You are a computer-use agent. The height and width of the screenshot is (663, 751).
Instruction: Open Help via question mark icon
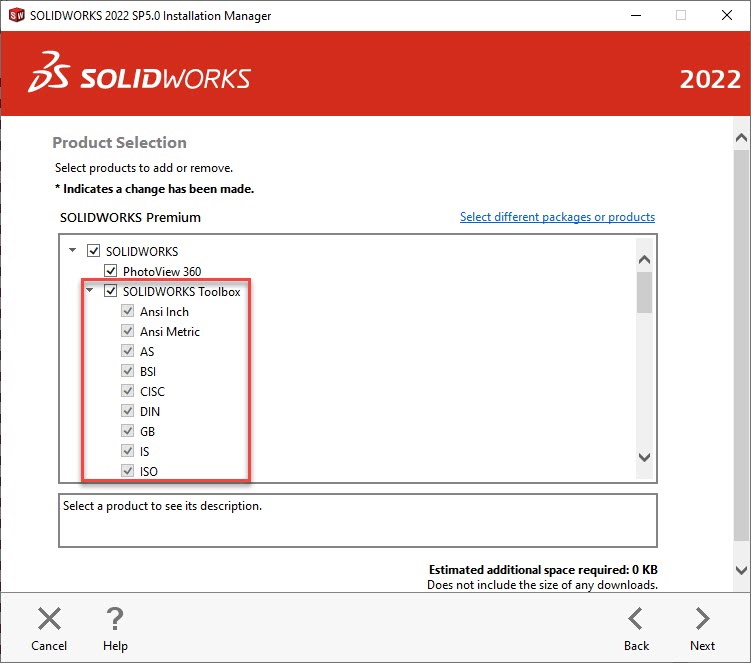[x=115, y=618]
